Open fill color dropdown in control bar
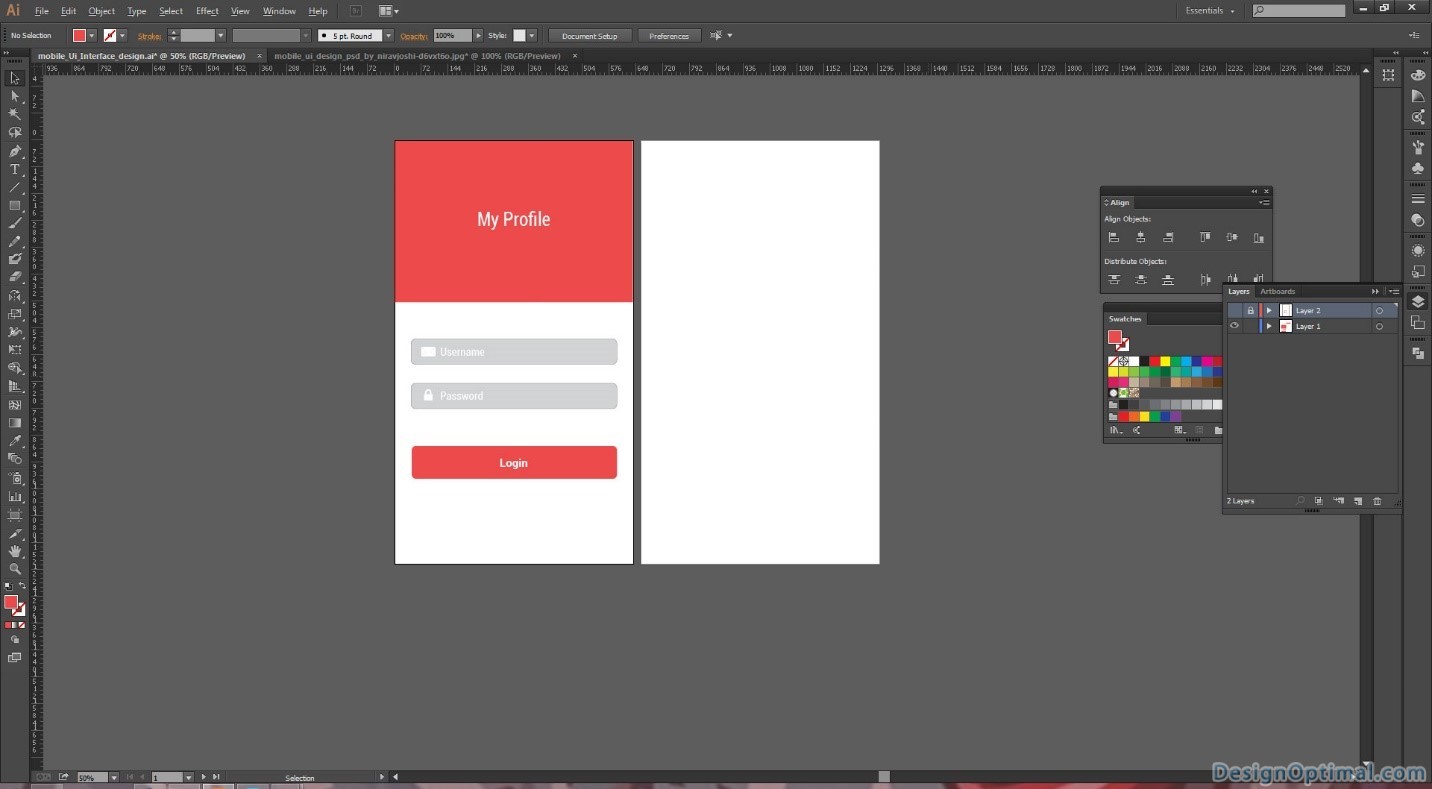This screenshot has width=1432, height=789. (92, 36)
